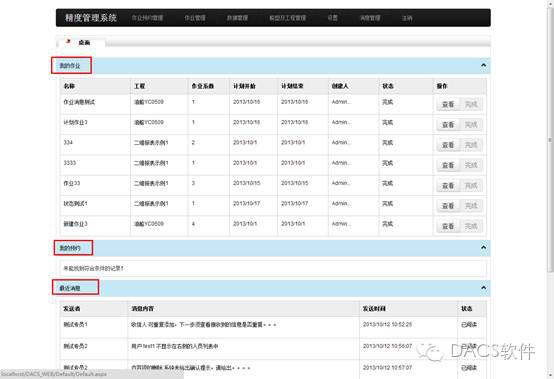Screen dimensions: 554x379
Task: Click the 最近消息 section title
Action: pyautogui.click(x=70, y=288)
